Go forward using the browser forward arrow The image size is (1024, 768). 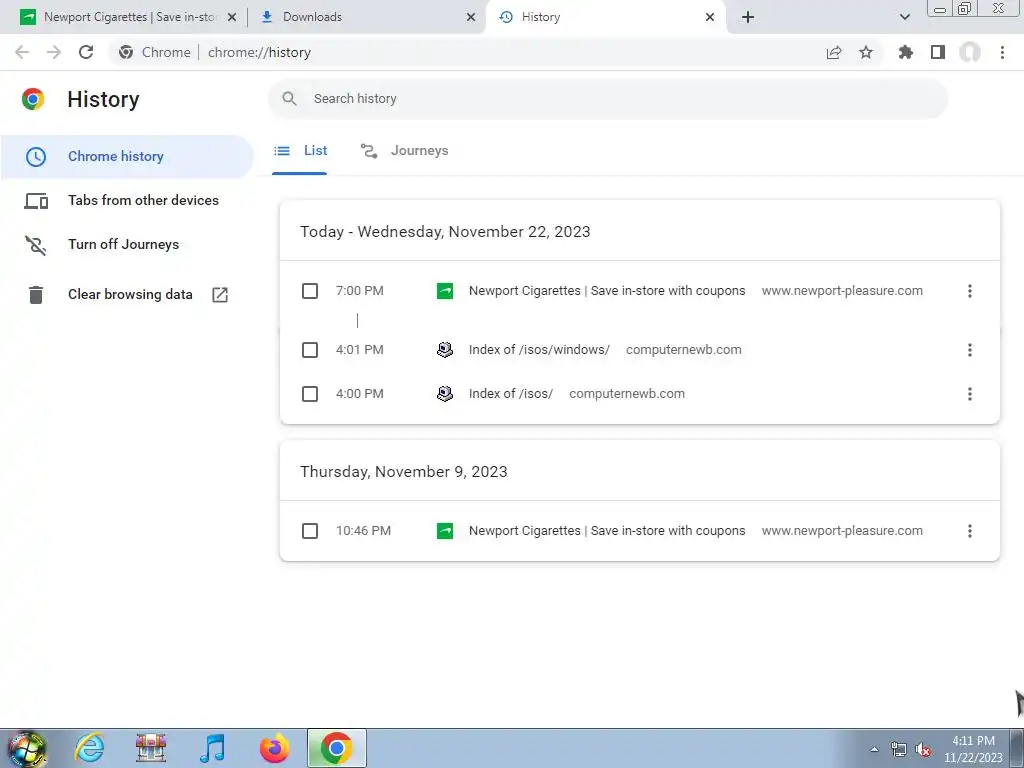54,52
